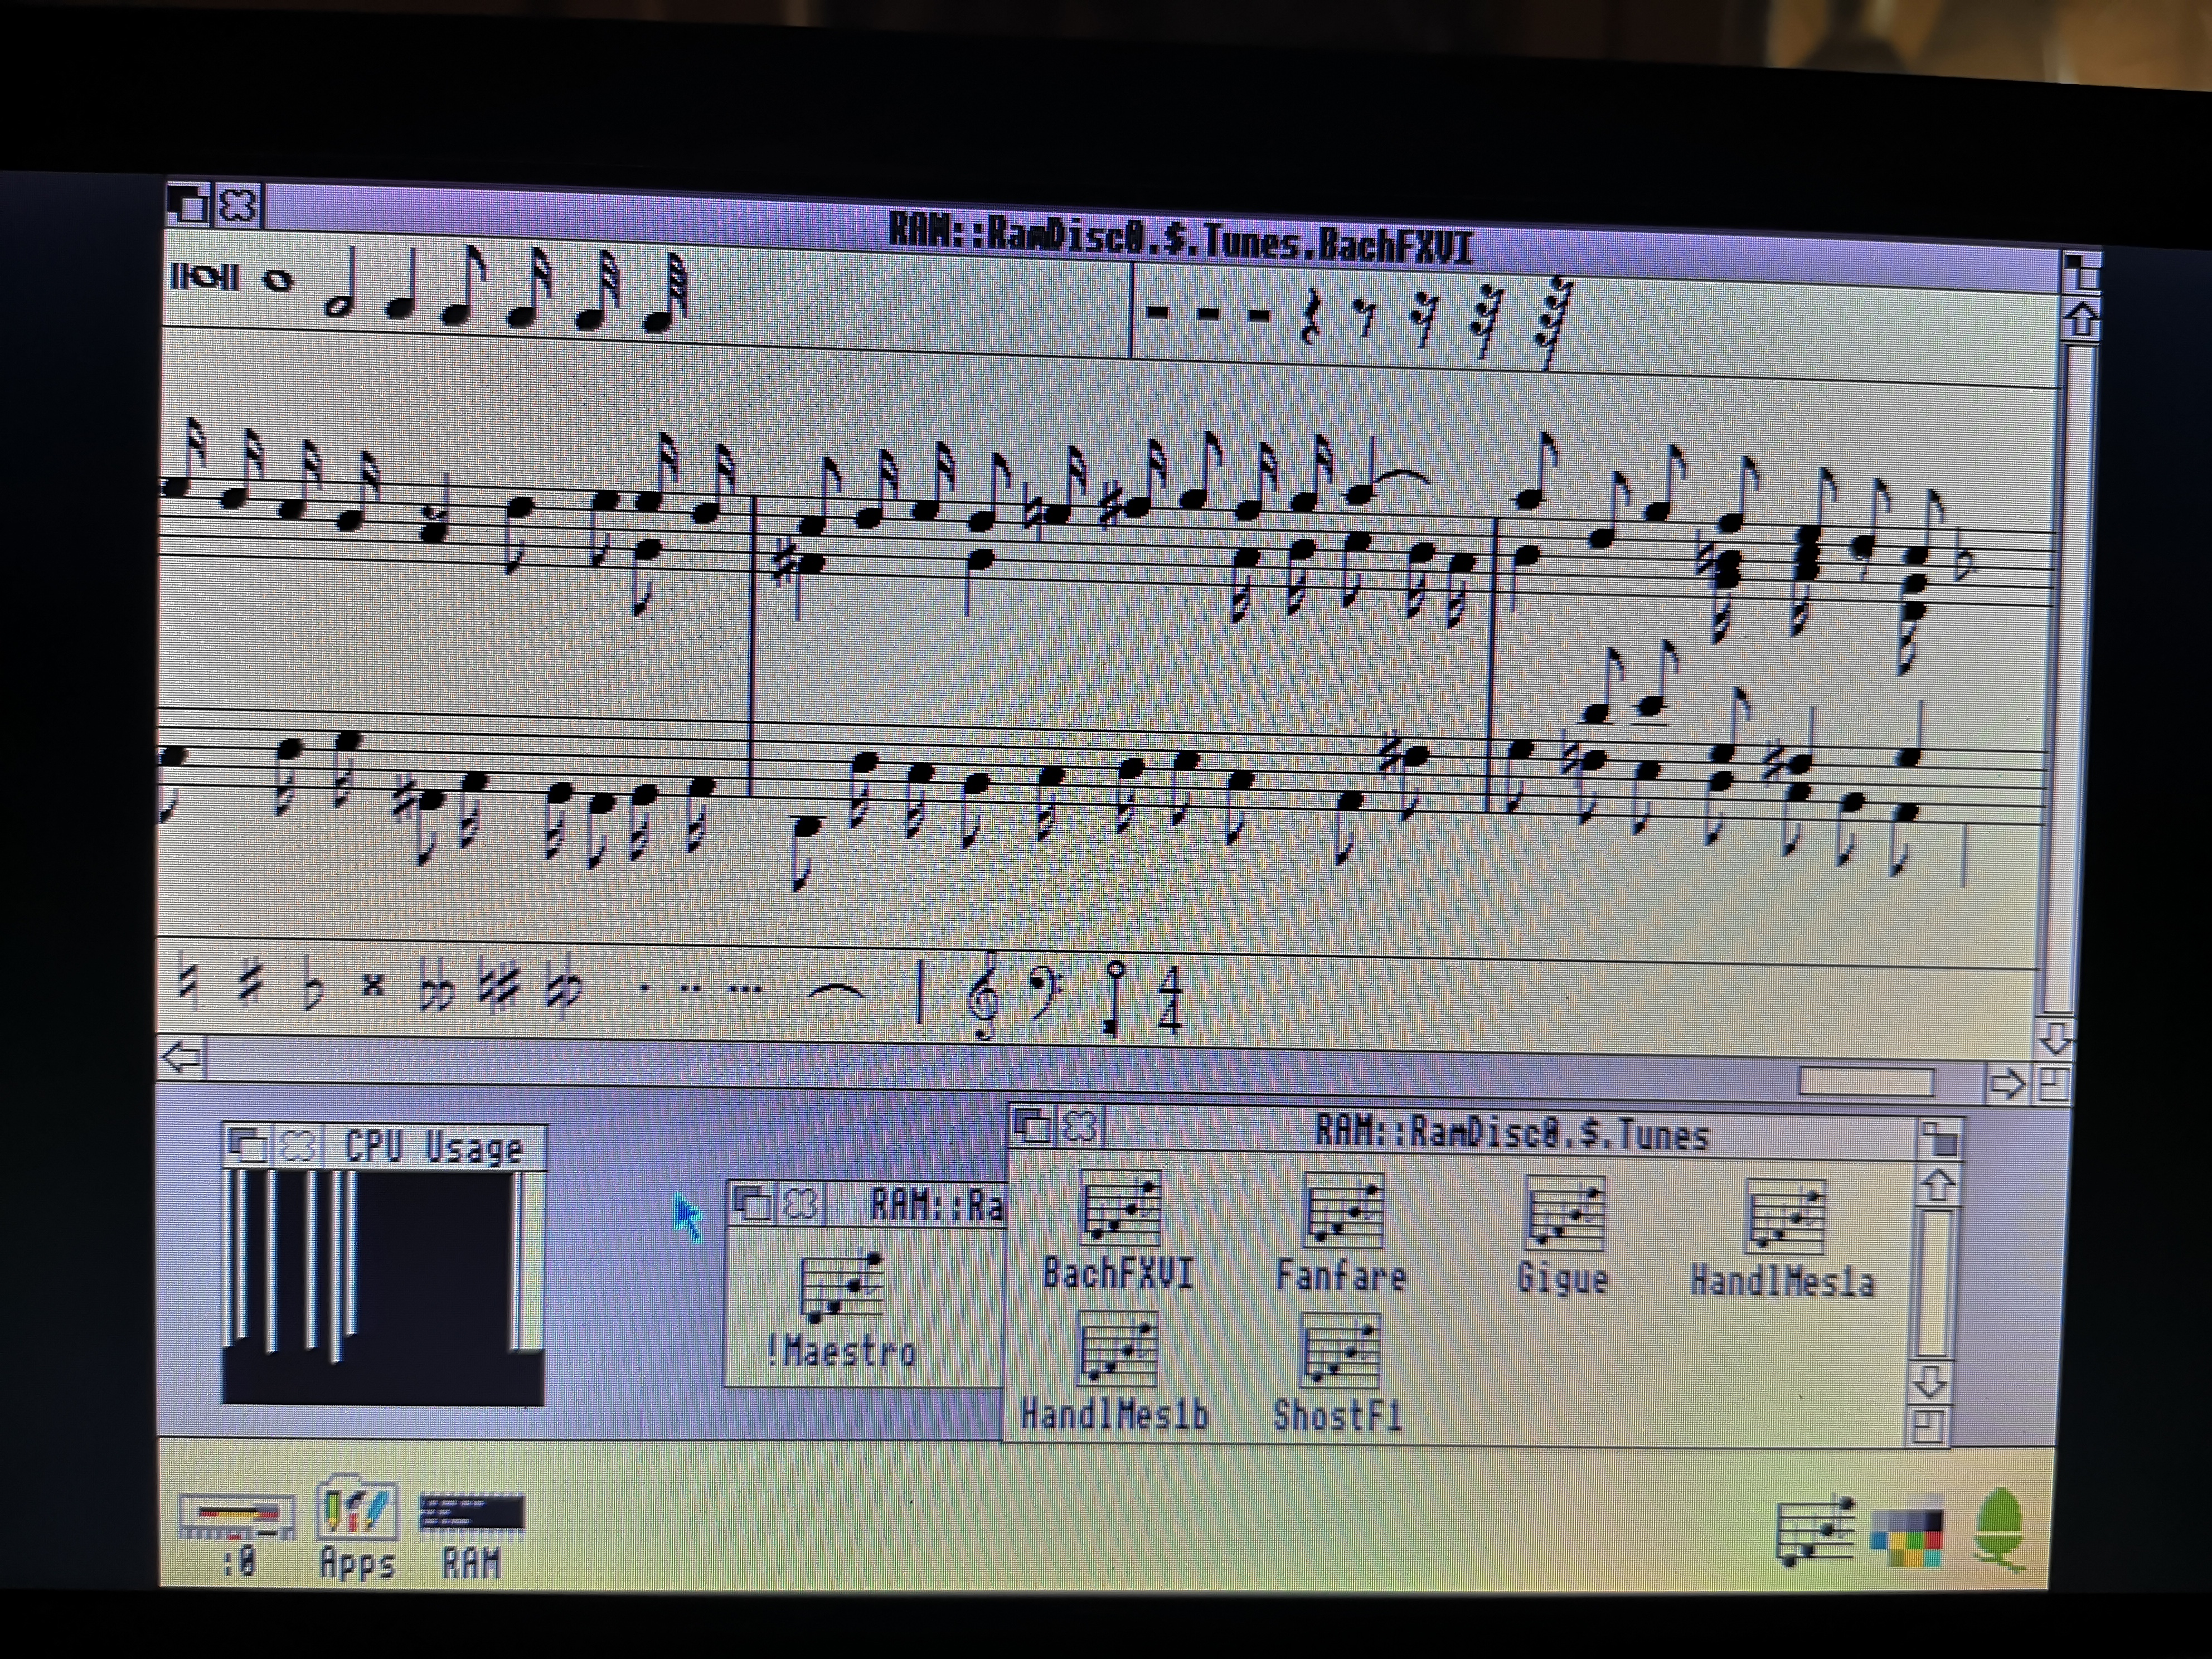Click the score's scroll left arrow
Viewport: 2212px width, 1659px height.
pos(183,1057)
